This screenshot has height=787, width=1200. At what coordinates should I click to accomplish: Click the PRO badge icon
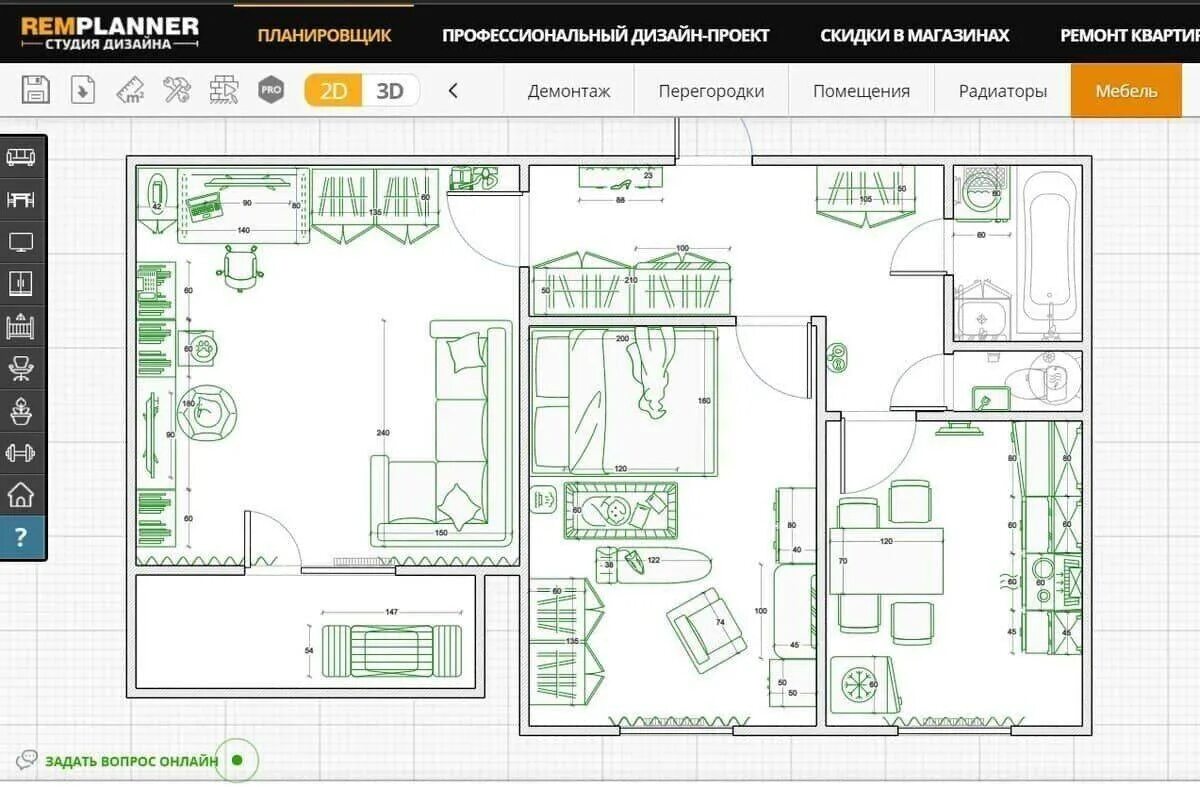pyautogui.click(x=271, y=90)
